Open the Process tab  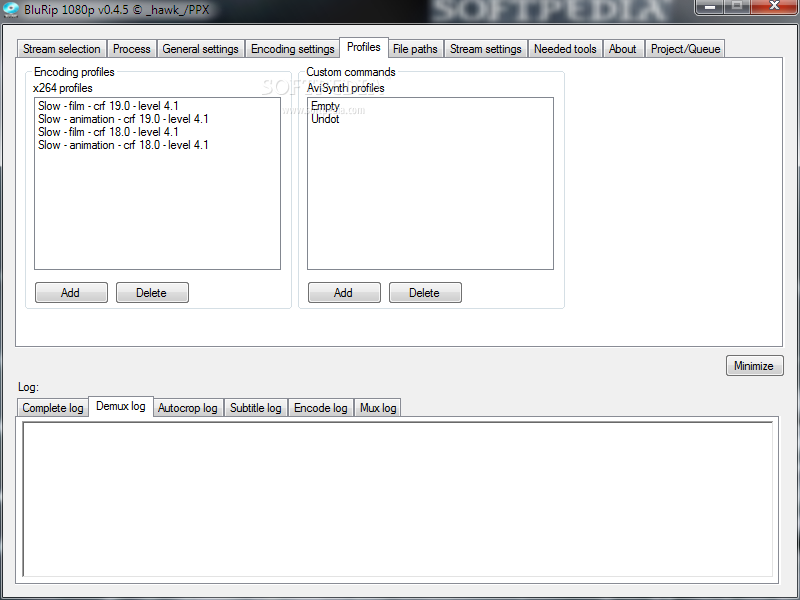132,49
